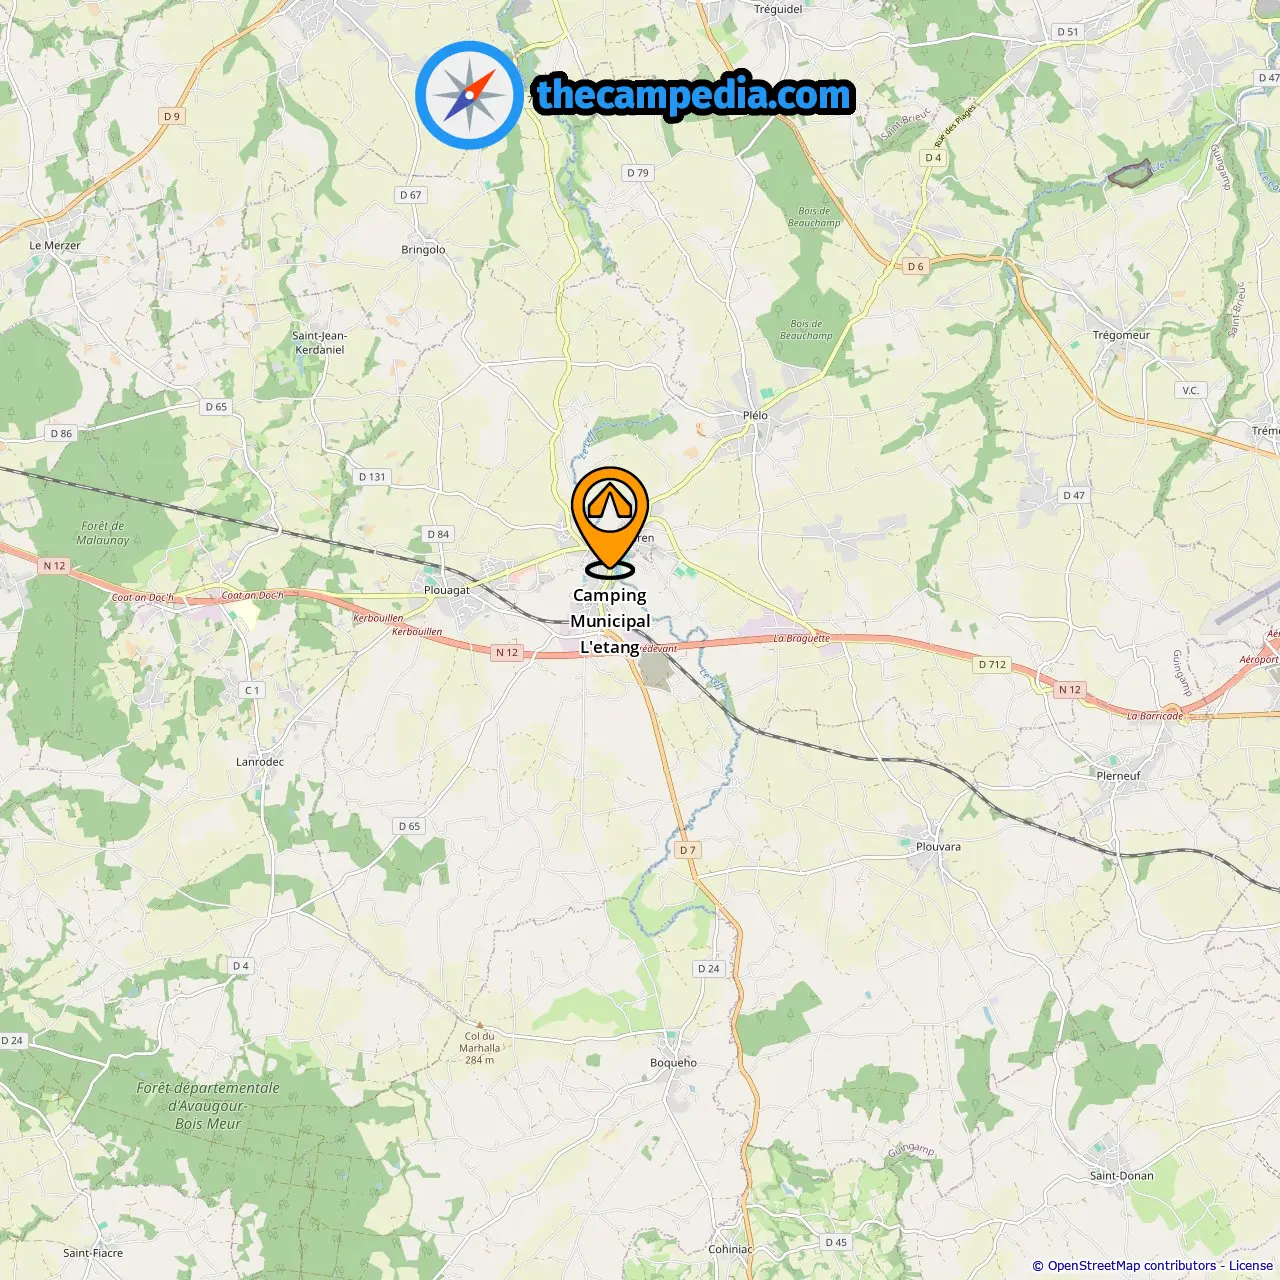
Task: Click the D 24 road shield near Boqueho
Action: (708, 969)
